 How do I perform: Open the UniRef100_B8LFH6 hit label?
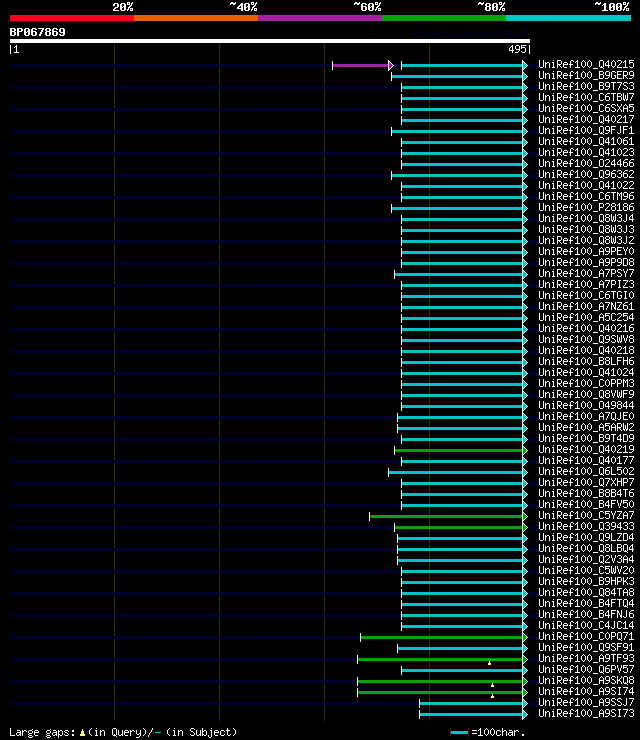(586, 361)
